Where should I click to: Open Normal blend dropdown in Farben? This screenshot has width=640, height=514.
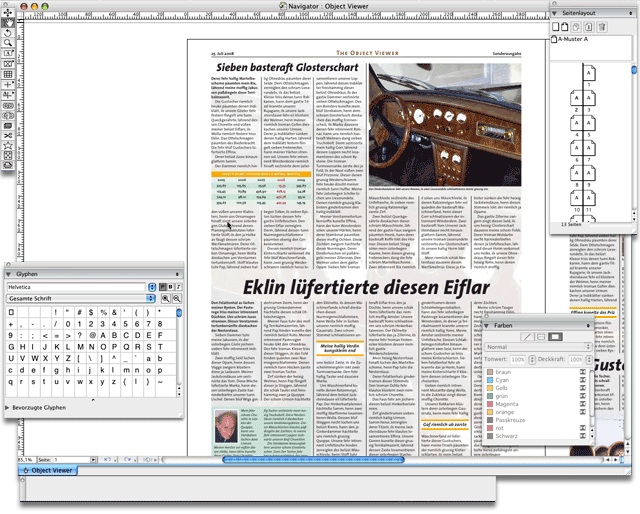[538, 347]
